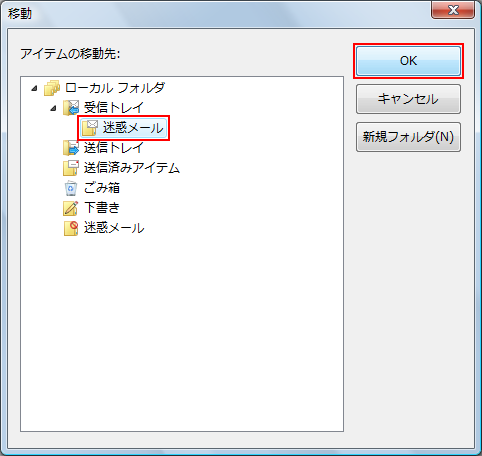The image size is (482, 456).
Task: Click the 下書き drafts pencil icon
Action: point(71,208)
